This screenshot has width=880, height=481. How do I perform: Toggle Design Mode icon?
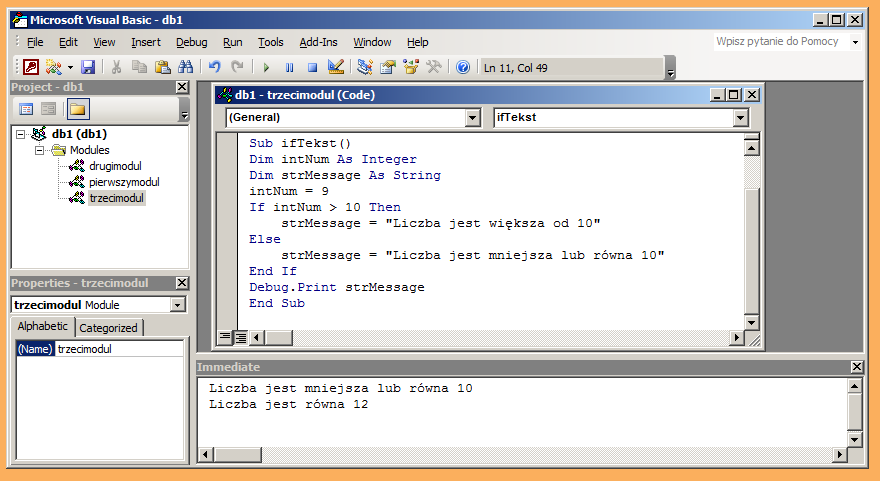(x=336, y=67)
